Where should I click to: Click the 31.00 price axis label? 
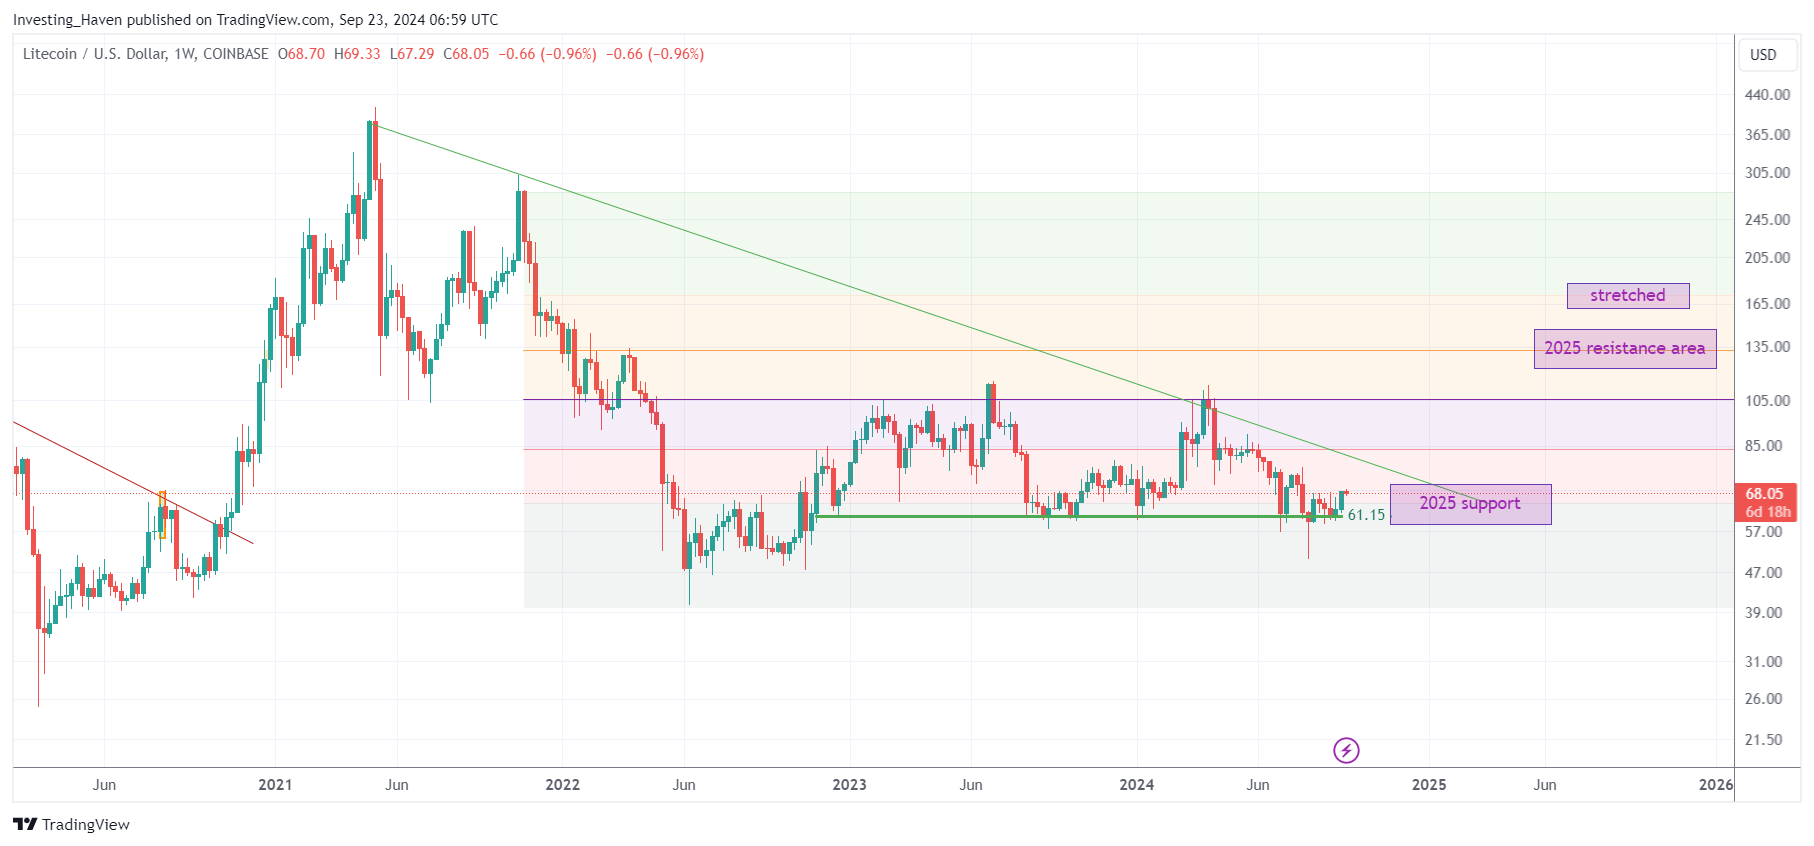(1764, 662)
